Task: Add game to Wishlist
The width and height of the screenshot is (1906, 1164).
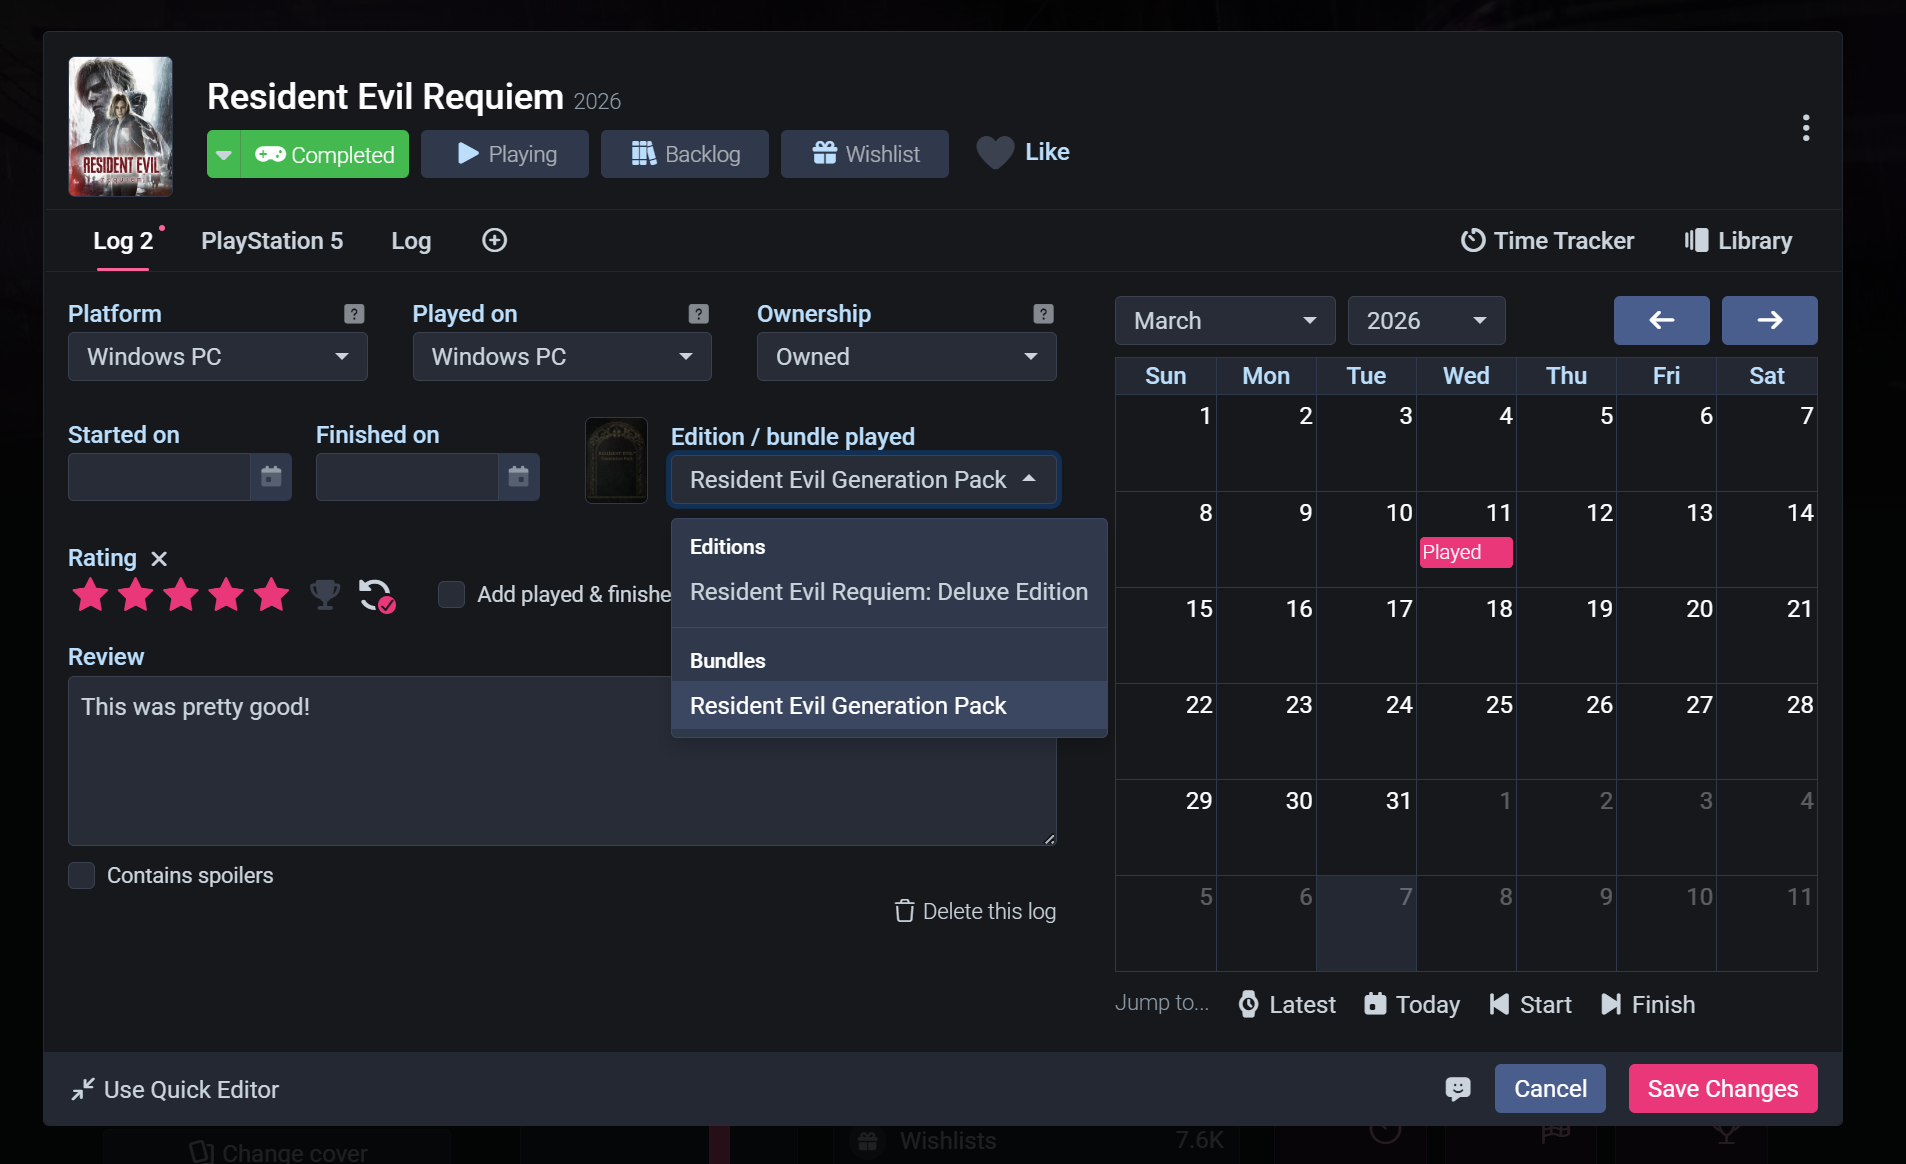Action: point(865,154)
